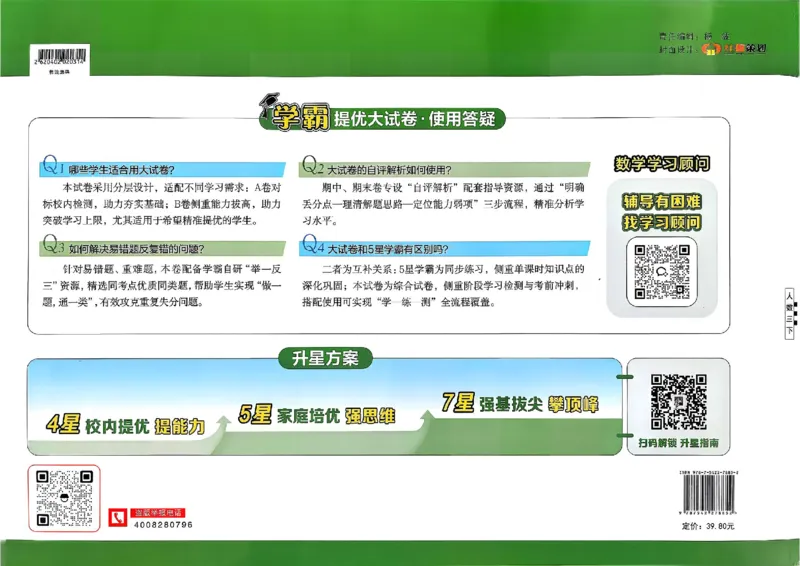The height and width of the screenshot is (566, 800).
Task: Click the 5星 label
Action: (255, 414)
